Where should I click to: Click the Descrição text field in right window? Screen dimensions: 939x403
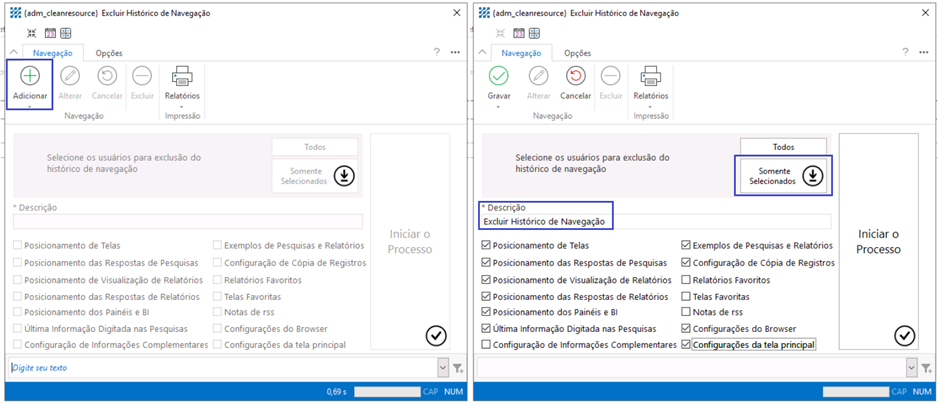tap(655, 222)
